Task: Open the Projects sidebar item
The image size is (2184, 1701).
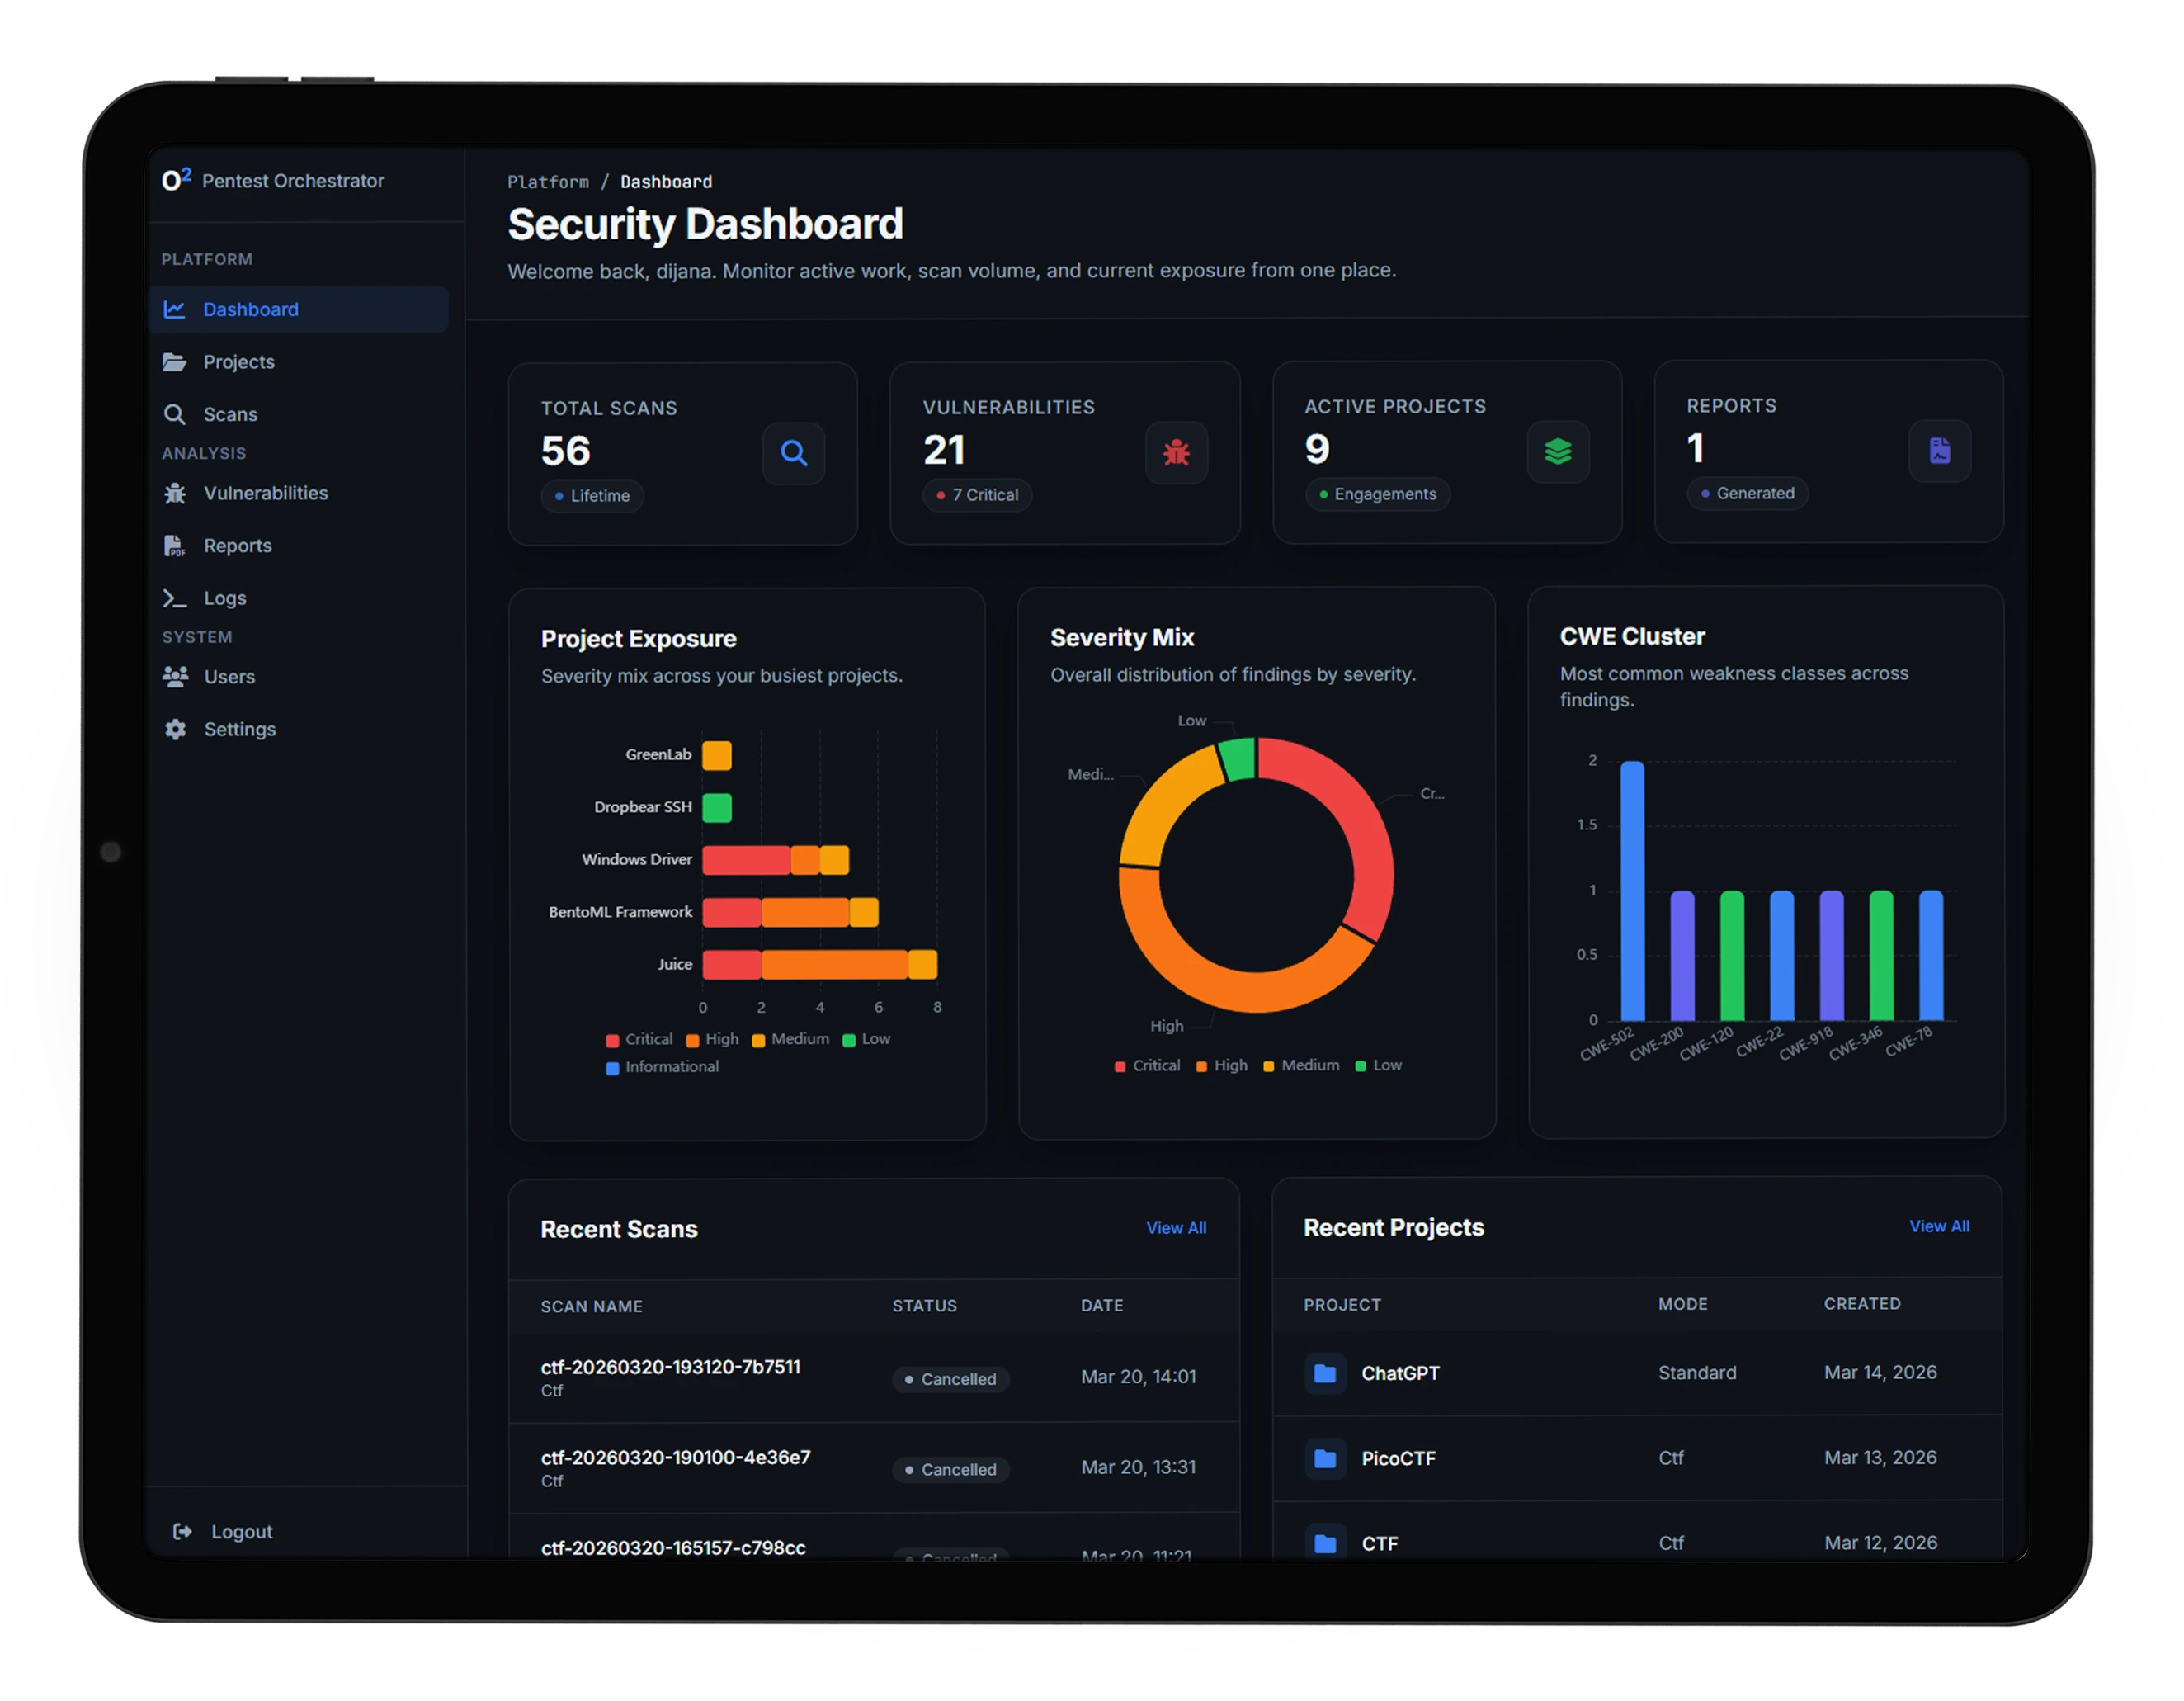Action: 238,362
